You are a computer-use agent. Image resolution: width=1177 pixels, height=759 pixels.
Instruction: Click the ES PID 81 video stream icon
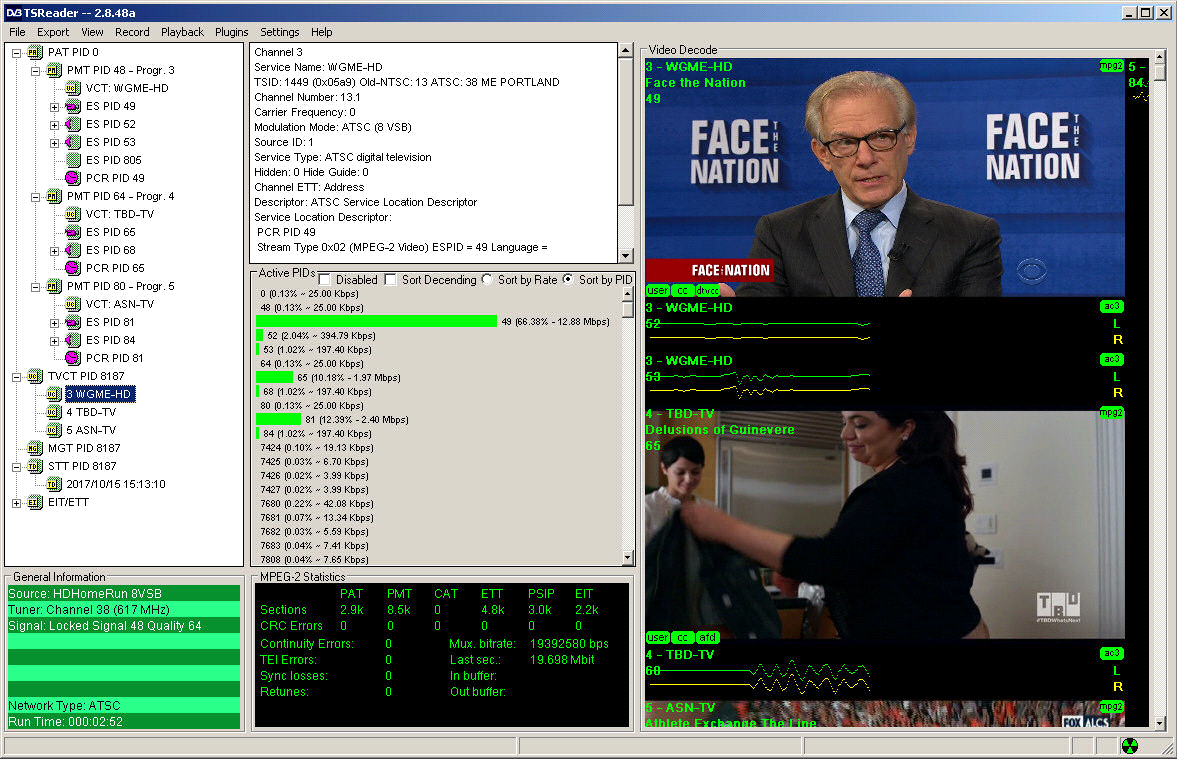(x=72, y=322)
